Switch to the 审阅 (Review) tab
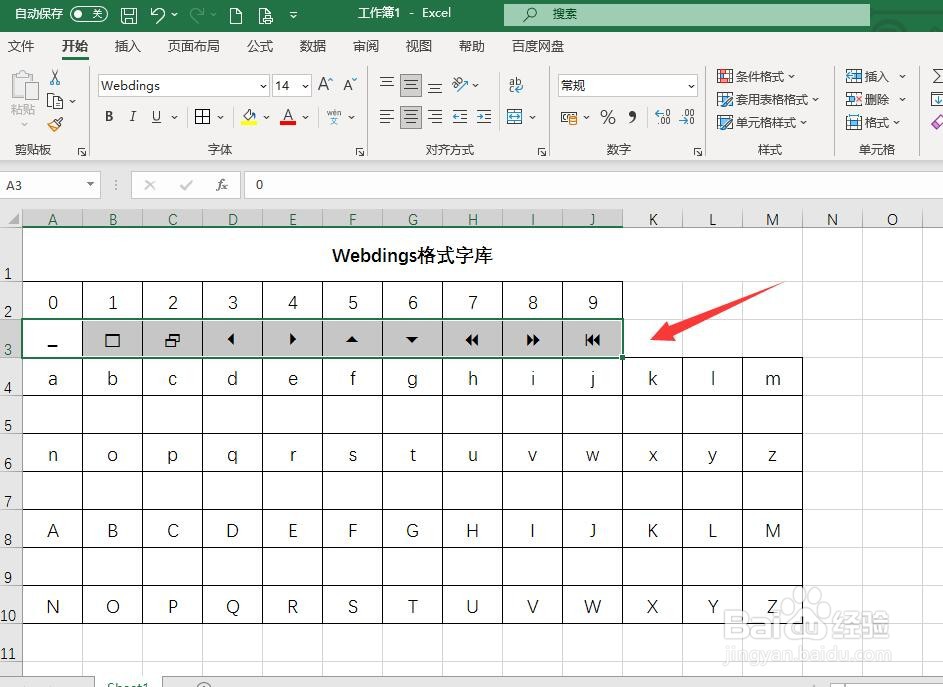The width and height of the screenshot is (943, 687). [x=366, y=46]
